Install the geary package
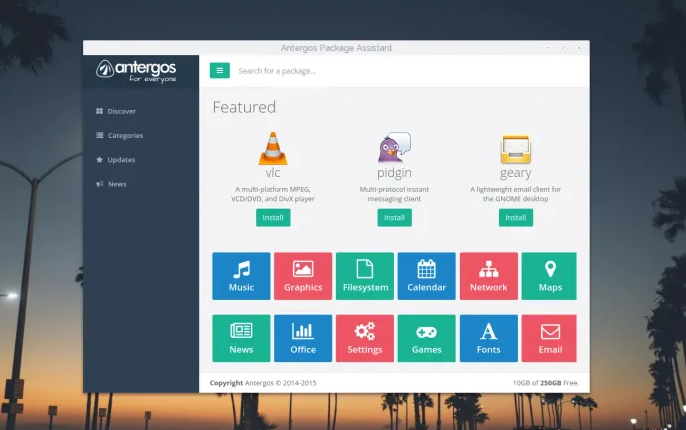The width and height of the screenshot is (686, 430). (x=516, y=217)
